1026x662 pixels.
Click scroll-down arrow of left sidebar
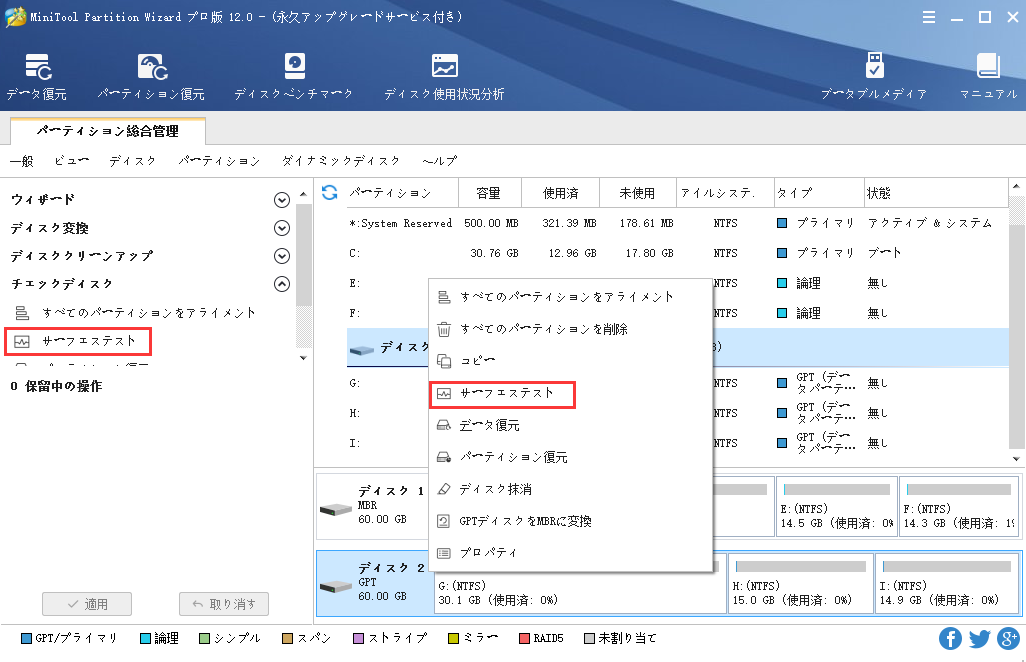[303, 358]
